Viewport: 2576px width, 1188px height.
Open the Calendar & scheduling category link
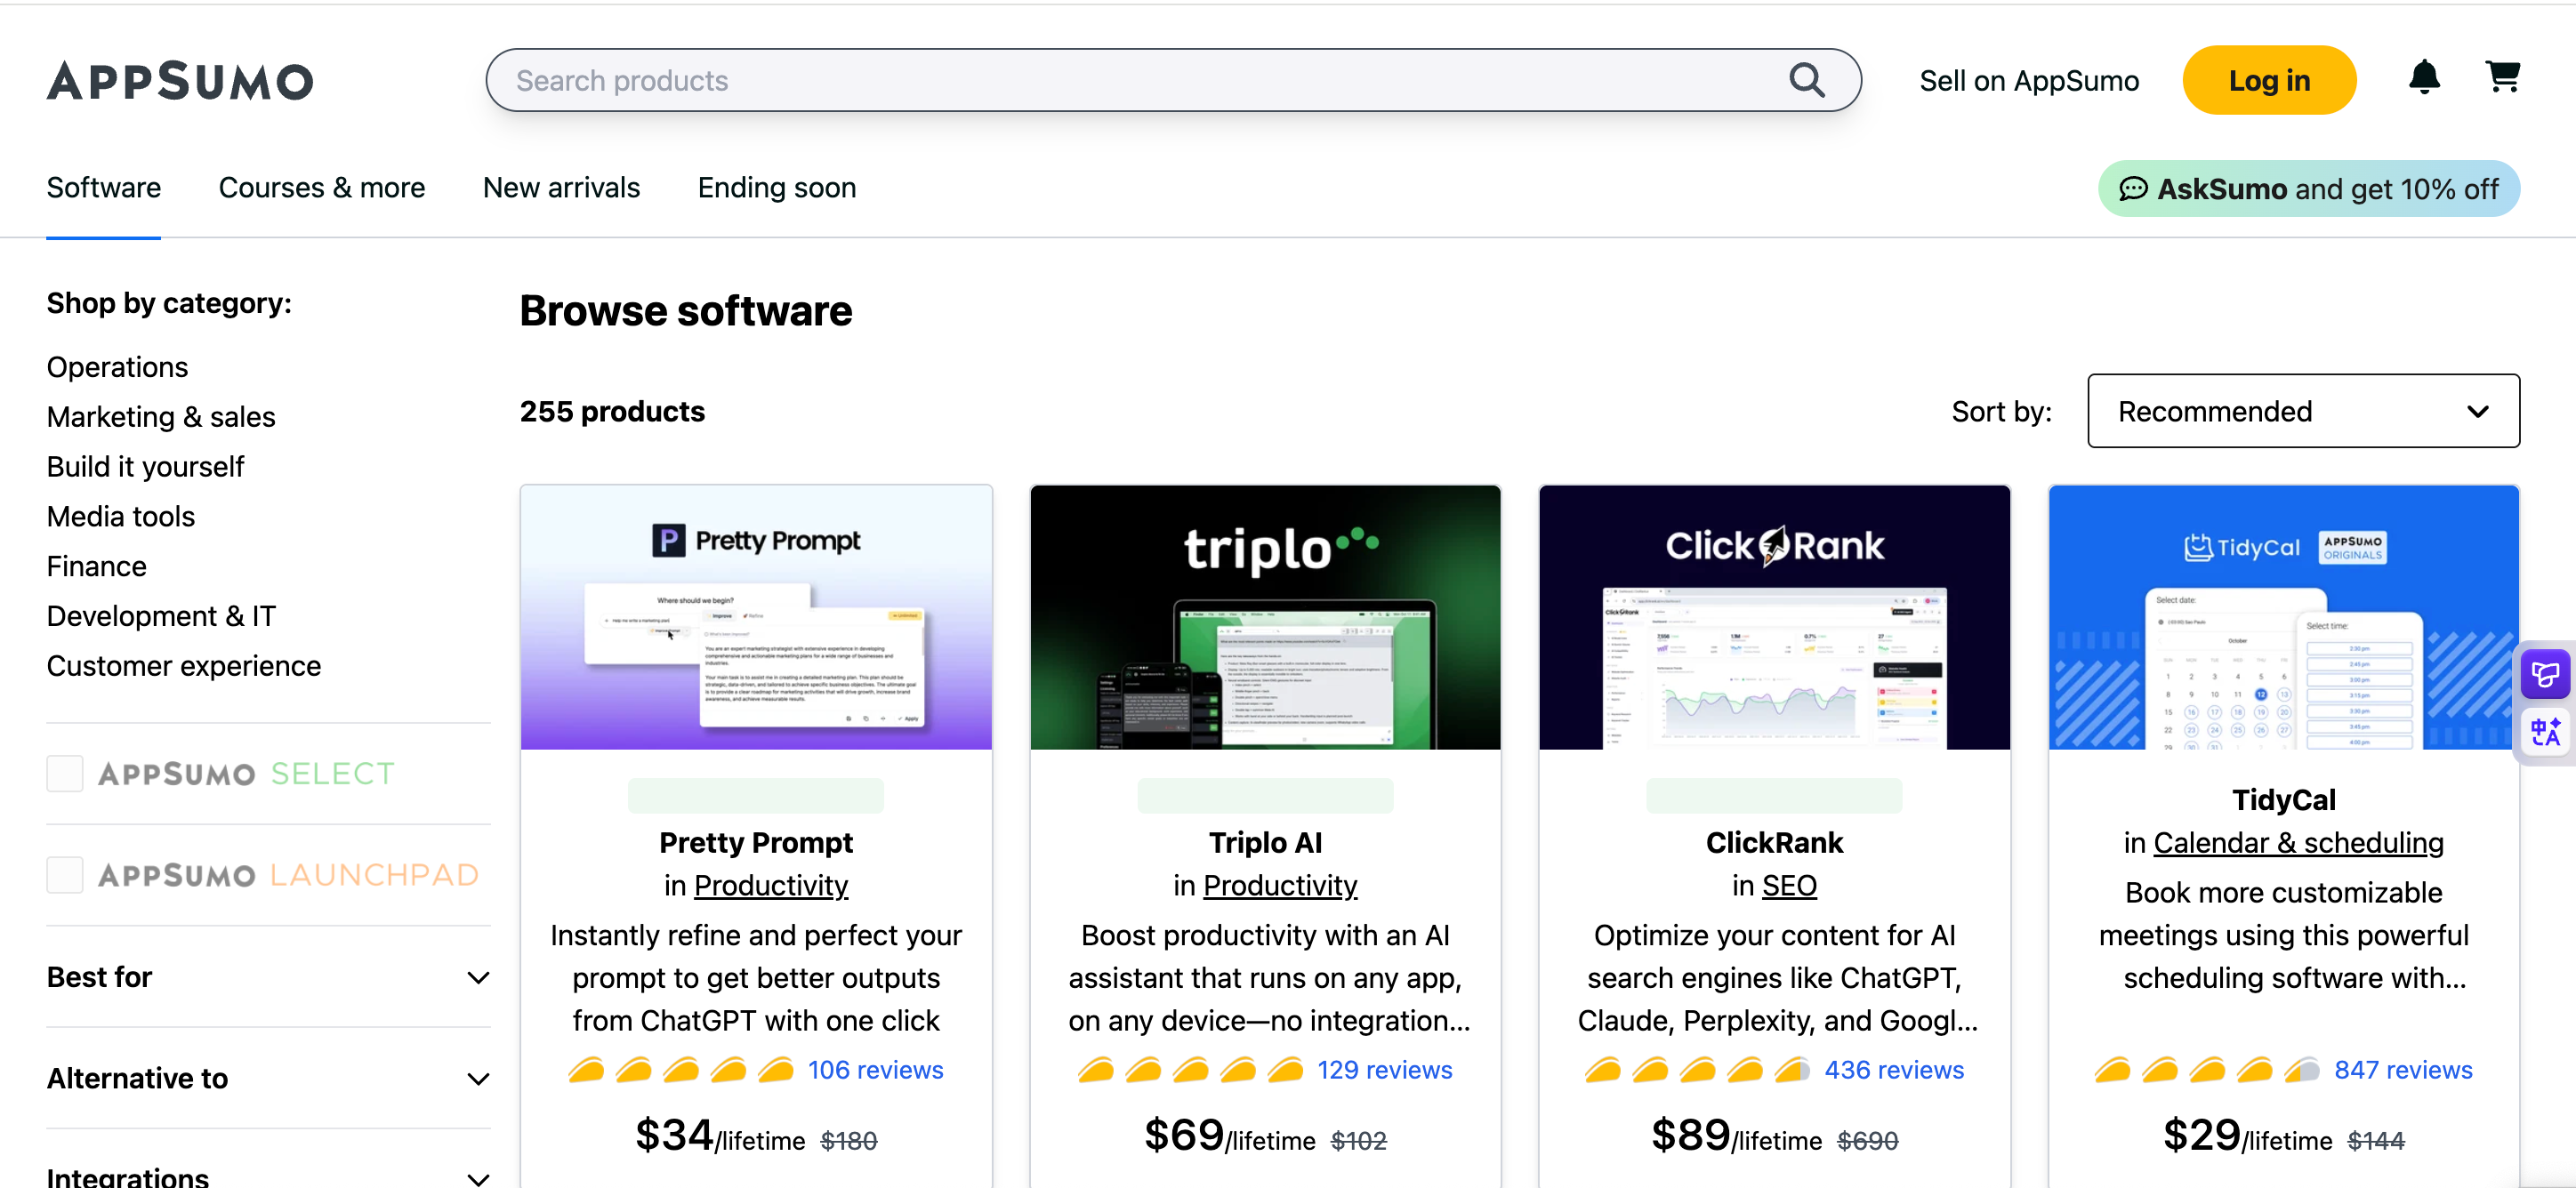2298,843
